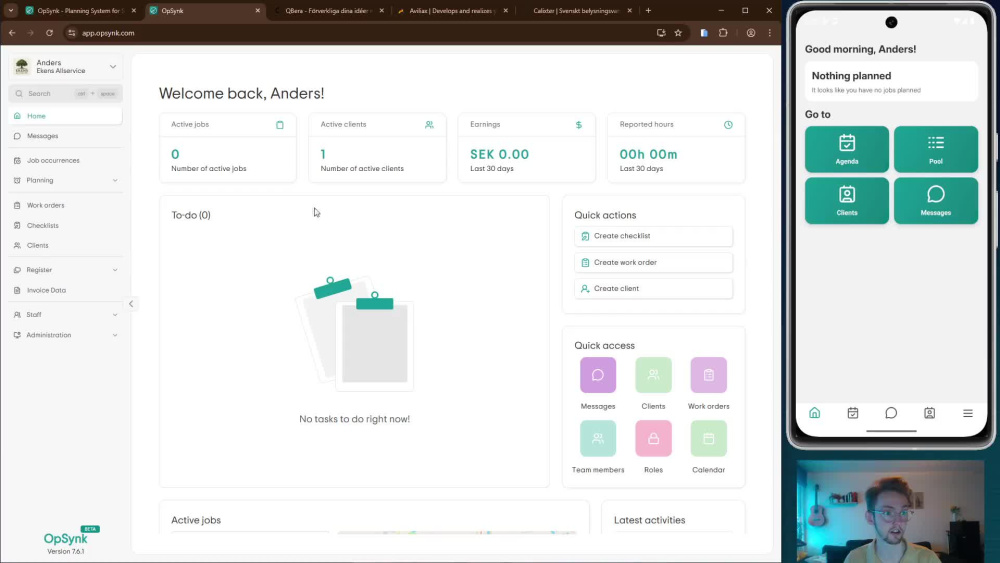Switch to Avilax browser tab

pyautogui.click(x=452, y=11)
